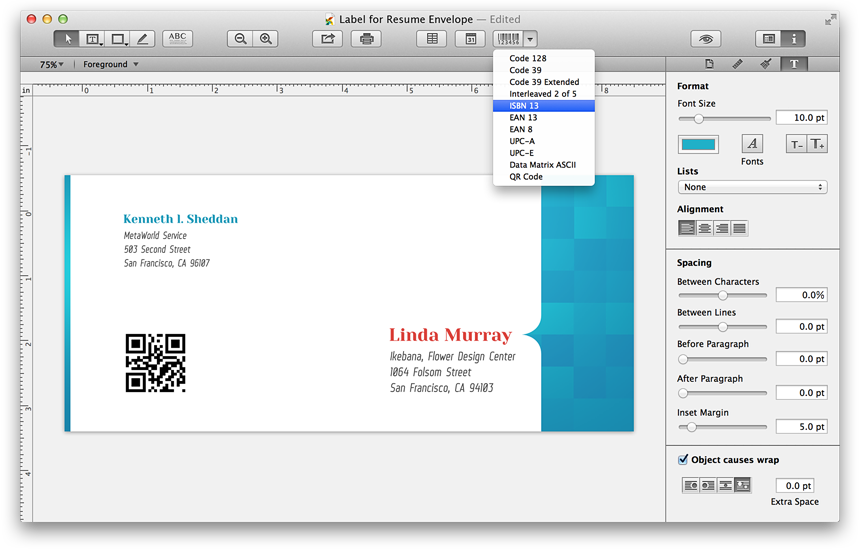Click the Font Size value field
The height and width of the screenshot is (550, 860).
pos(801,118)
